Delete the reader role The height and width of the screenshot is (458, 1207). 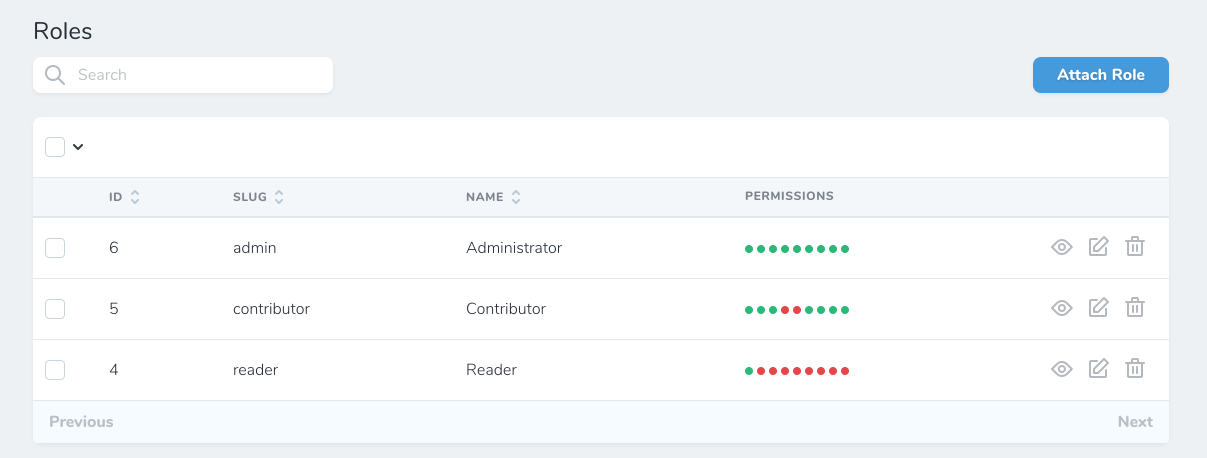[x=1135, y=369]
